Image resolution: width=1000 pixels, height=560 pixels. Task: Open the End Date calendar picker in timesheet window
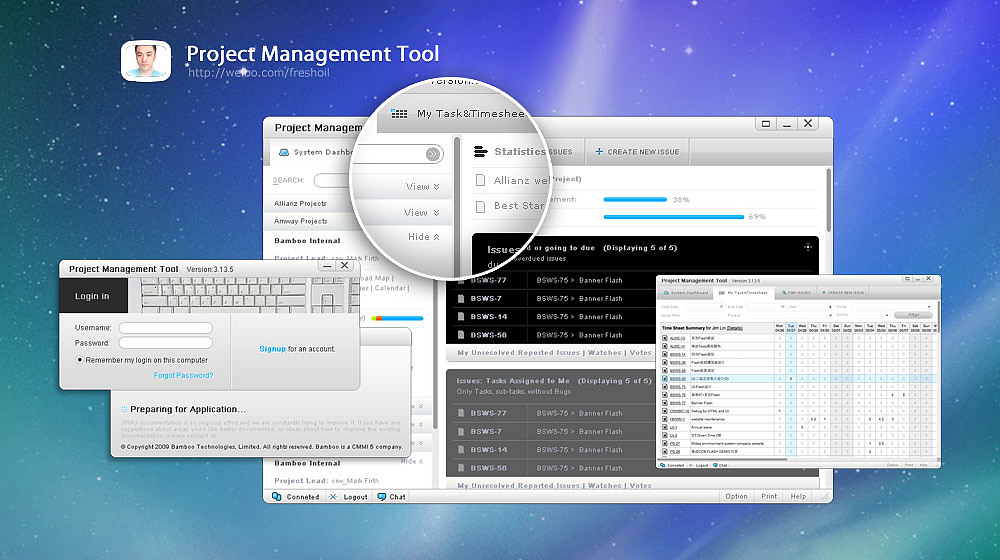[x=783, y=307]
